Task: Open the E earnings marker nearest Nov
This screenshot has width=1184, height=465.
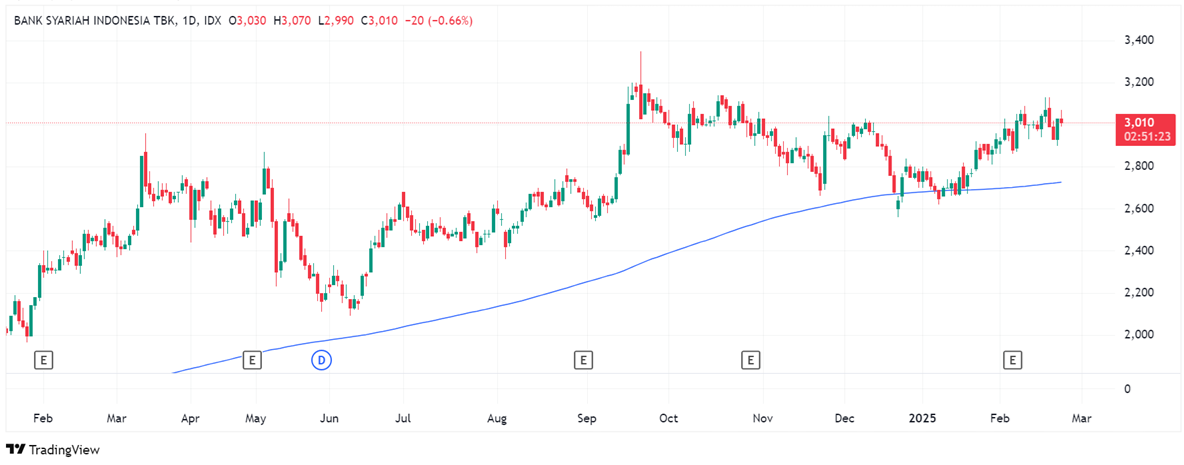Action: click(750, 360)
